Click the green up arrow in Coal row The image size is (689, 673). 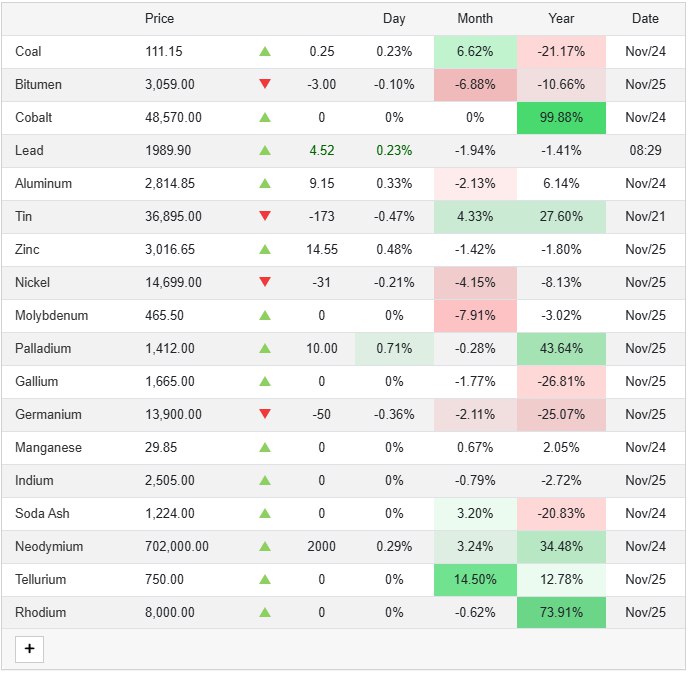point(265,51)
